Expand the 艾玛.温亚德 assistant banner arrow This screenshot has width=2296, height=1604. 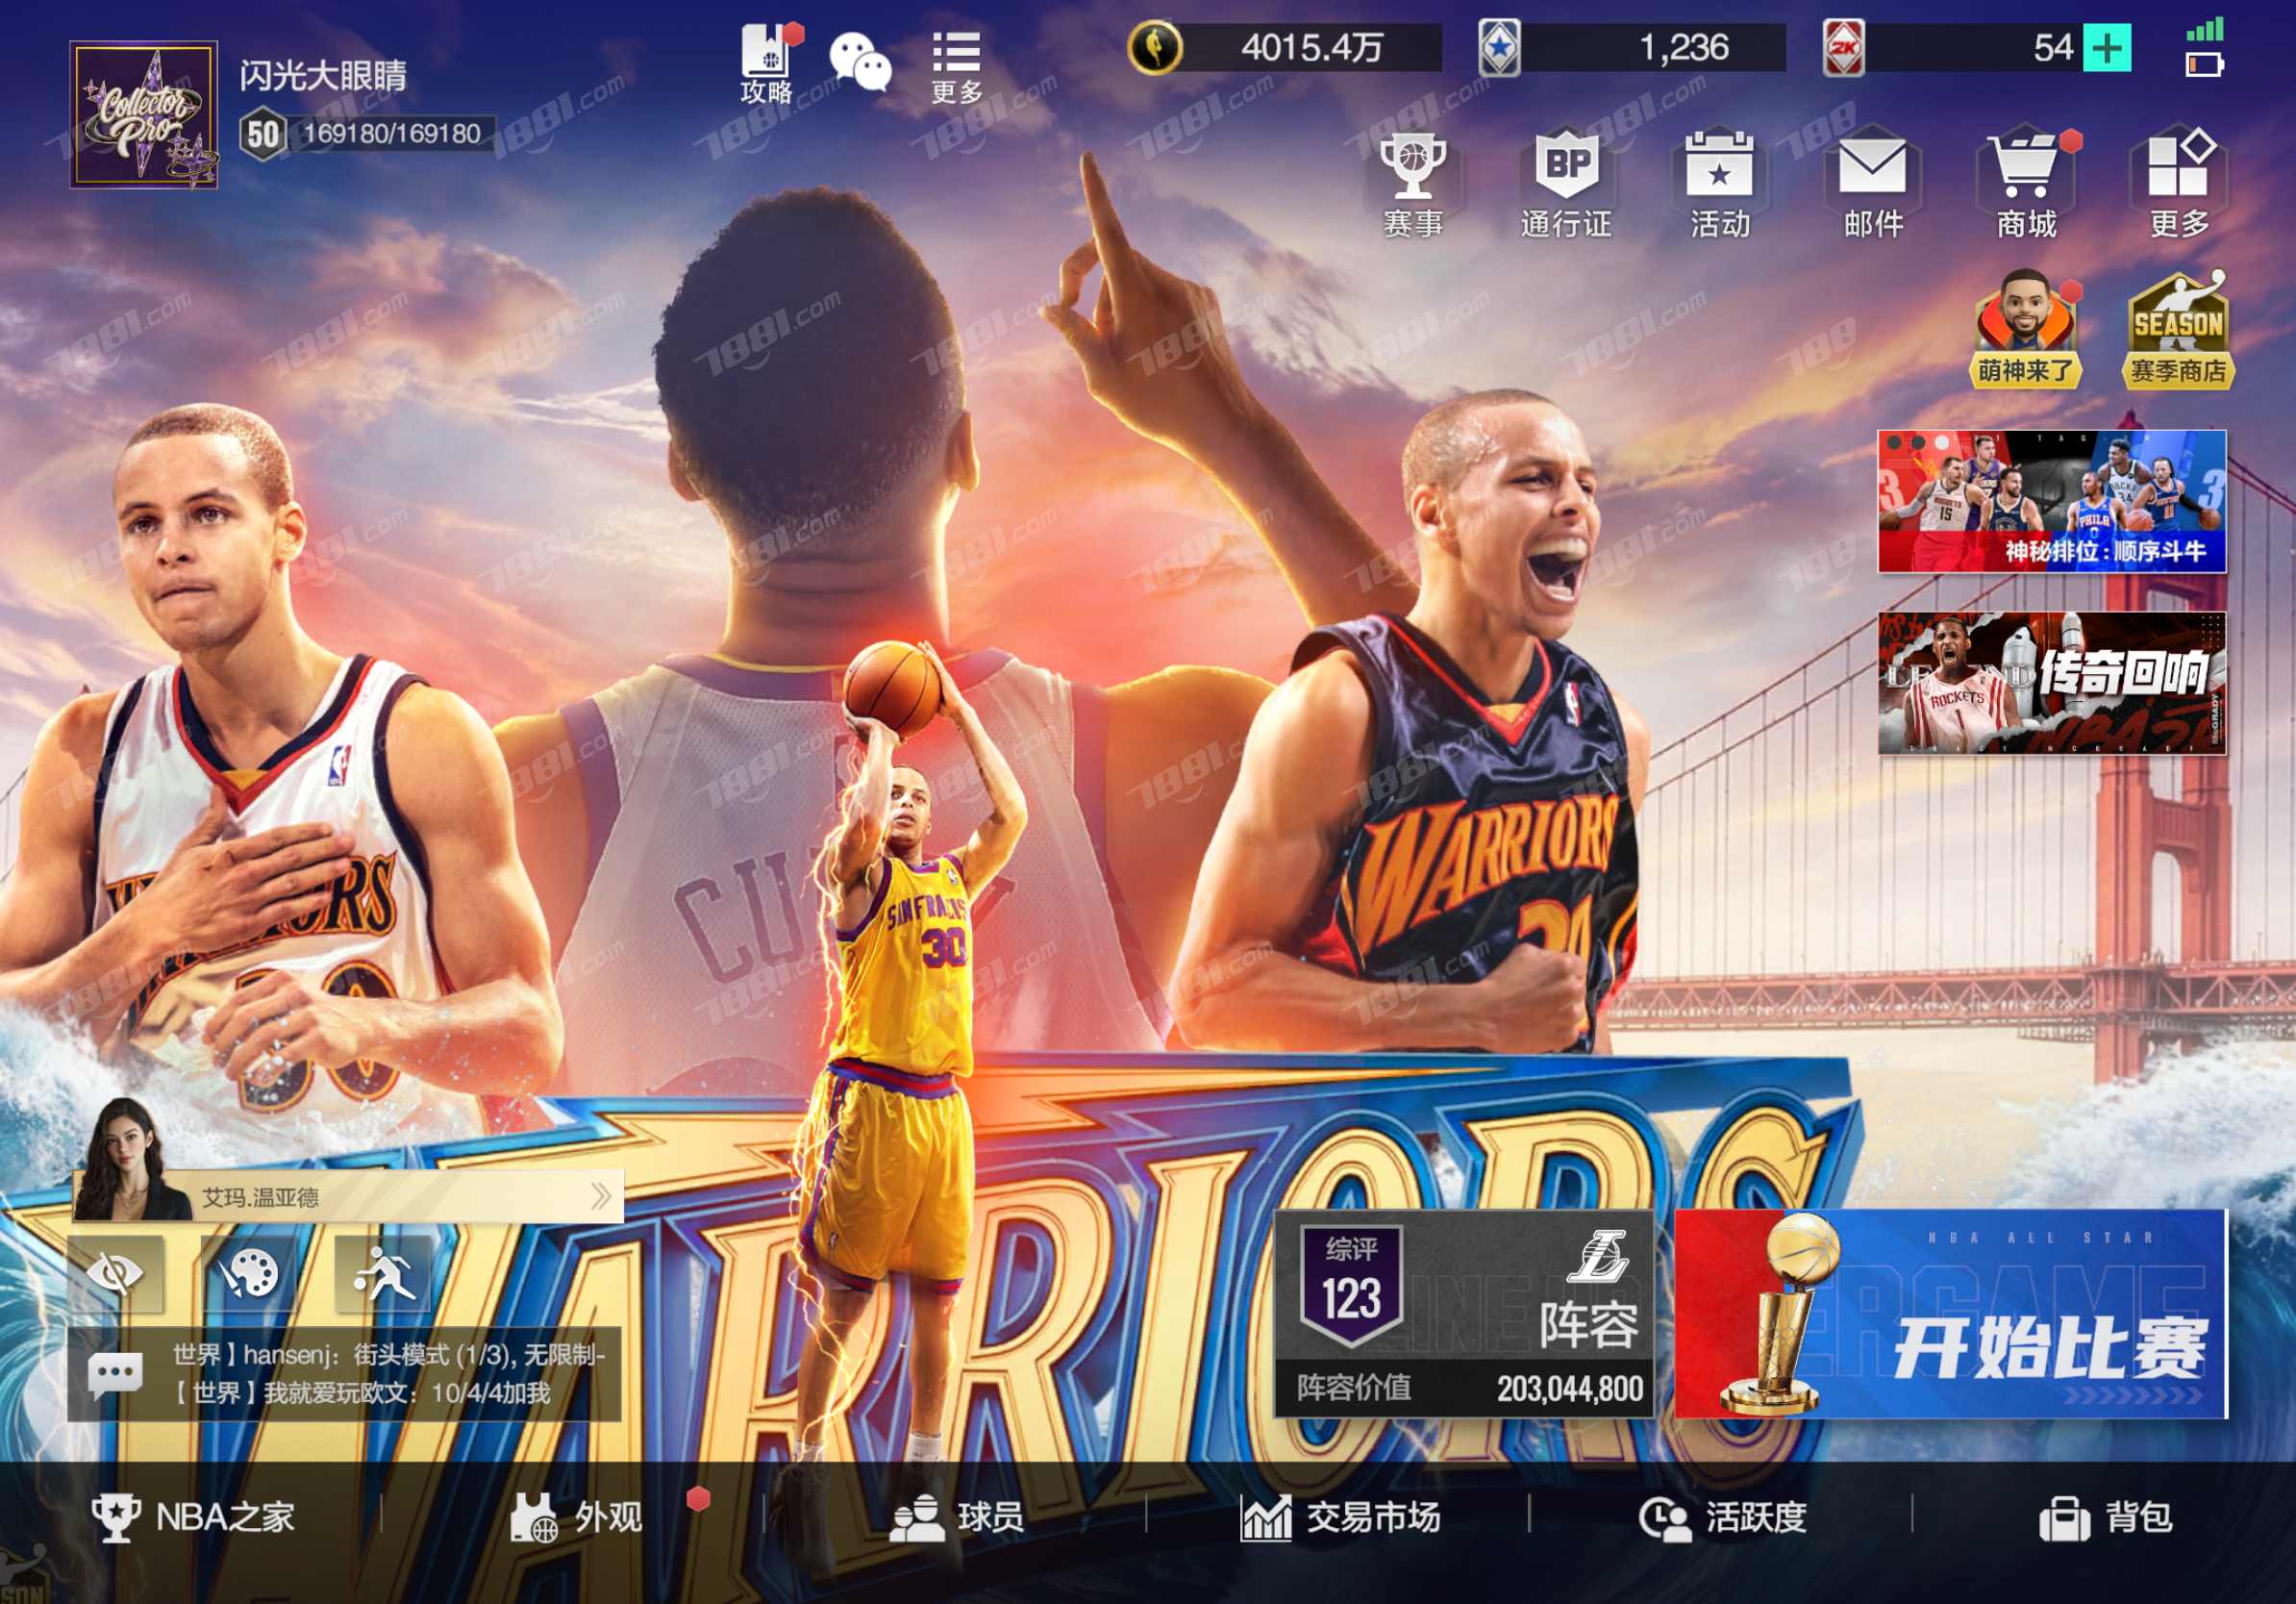(601, 1195)
